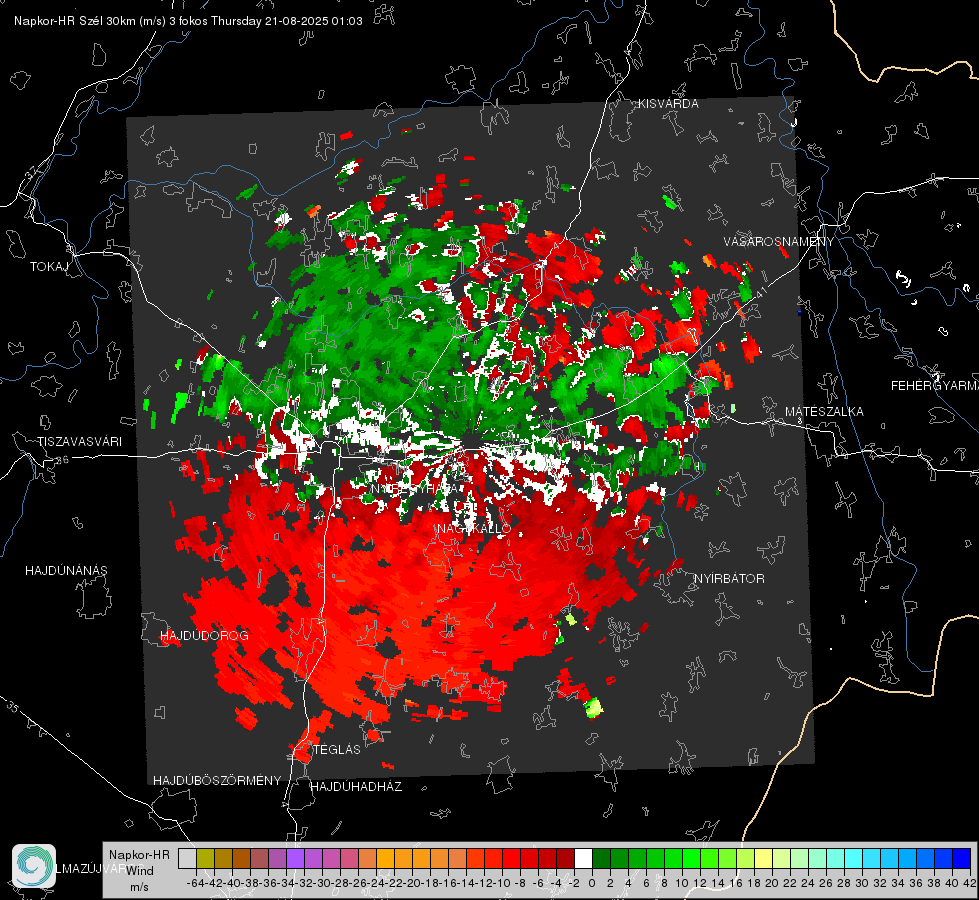Click the 42 value on the legend scale
Screen dimensions: 979x900
970,883
